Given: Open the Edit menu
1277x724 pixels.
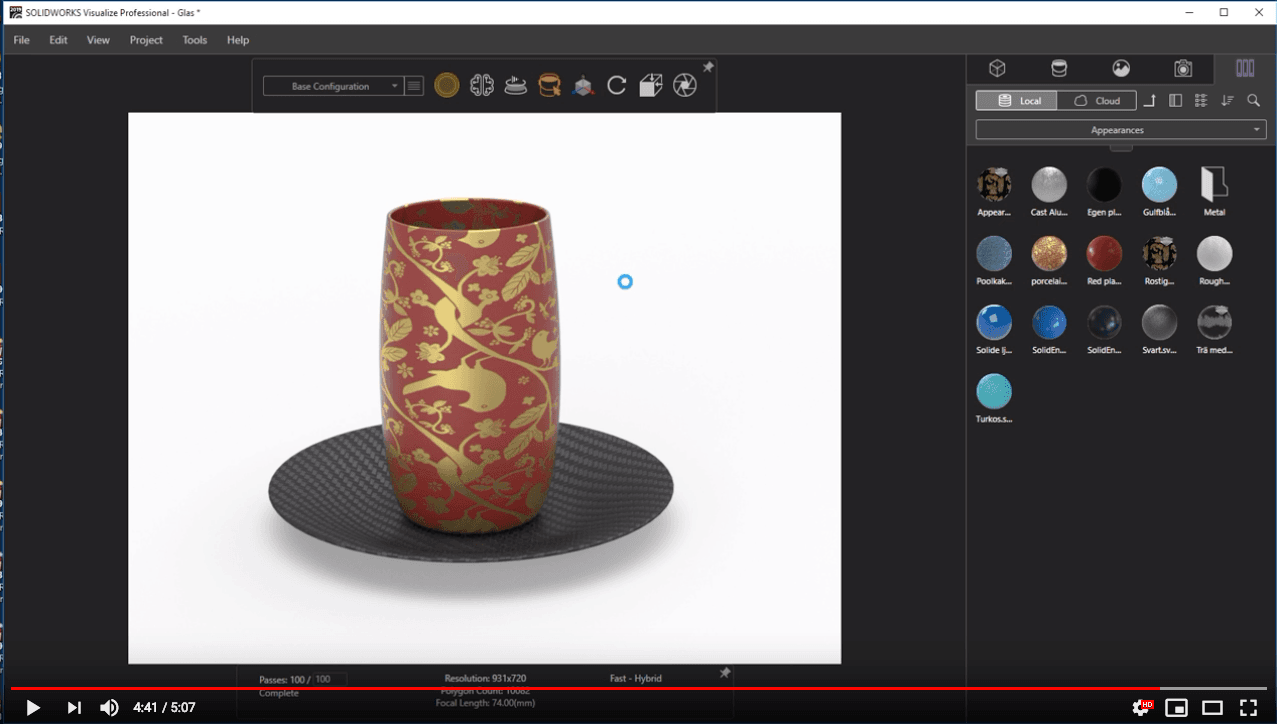Looking at the screenshot, I should coord(59,40).
